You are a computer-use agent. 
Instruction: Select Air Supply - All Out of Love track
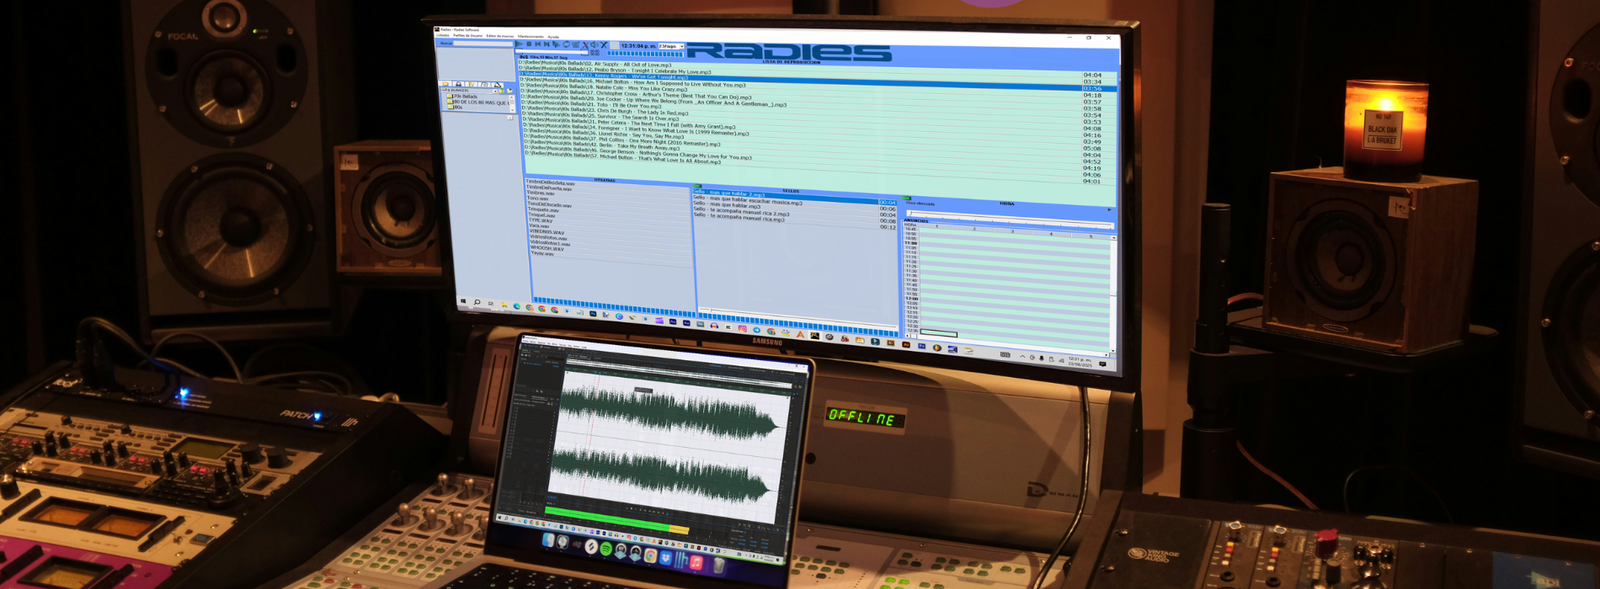coord(596,65)
